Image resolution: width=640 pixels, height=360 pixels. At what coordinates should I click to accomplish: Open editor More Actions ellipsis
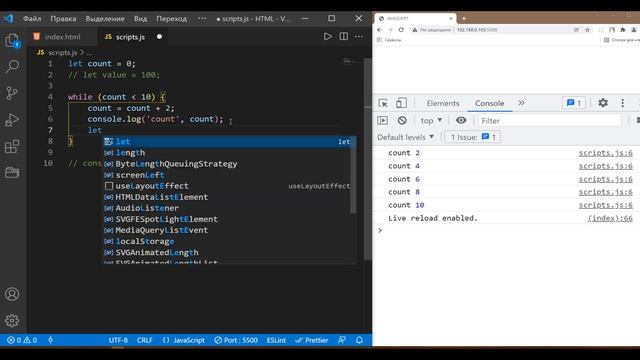coord(359,36)
